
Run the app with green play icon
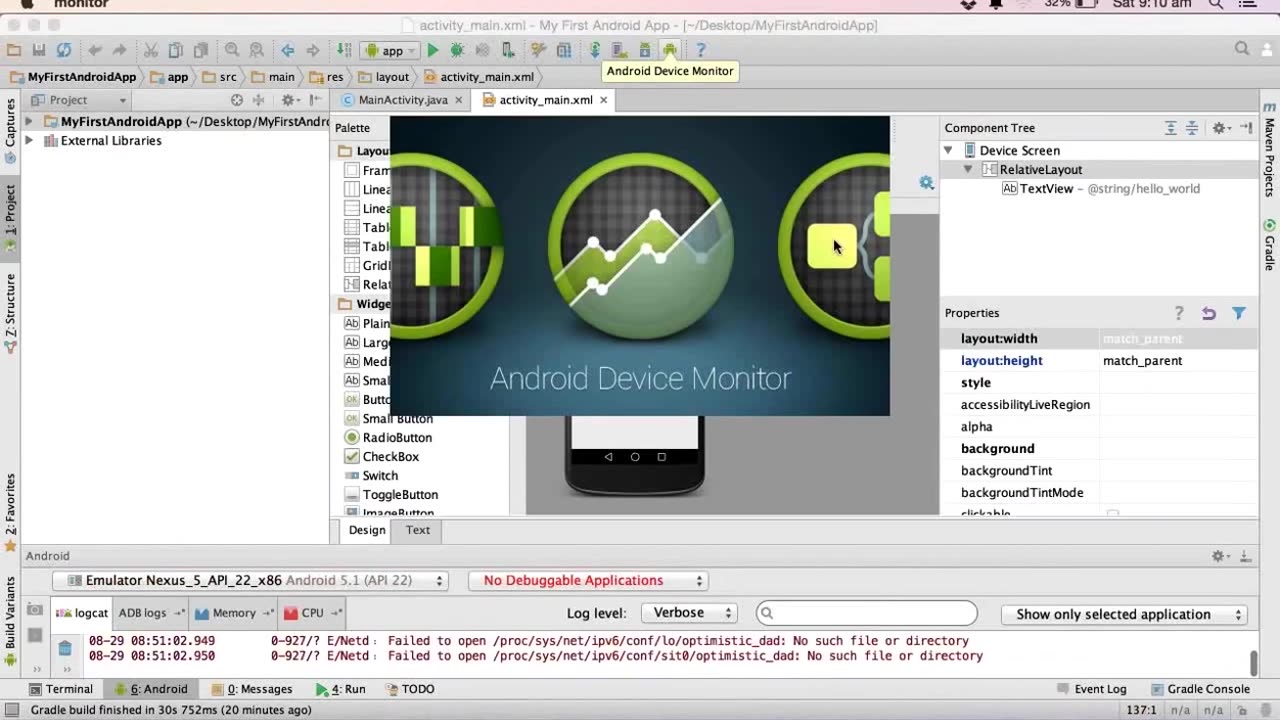click(433, 50)
